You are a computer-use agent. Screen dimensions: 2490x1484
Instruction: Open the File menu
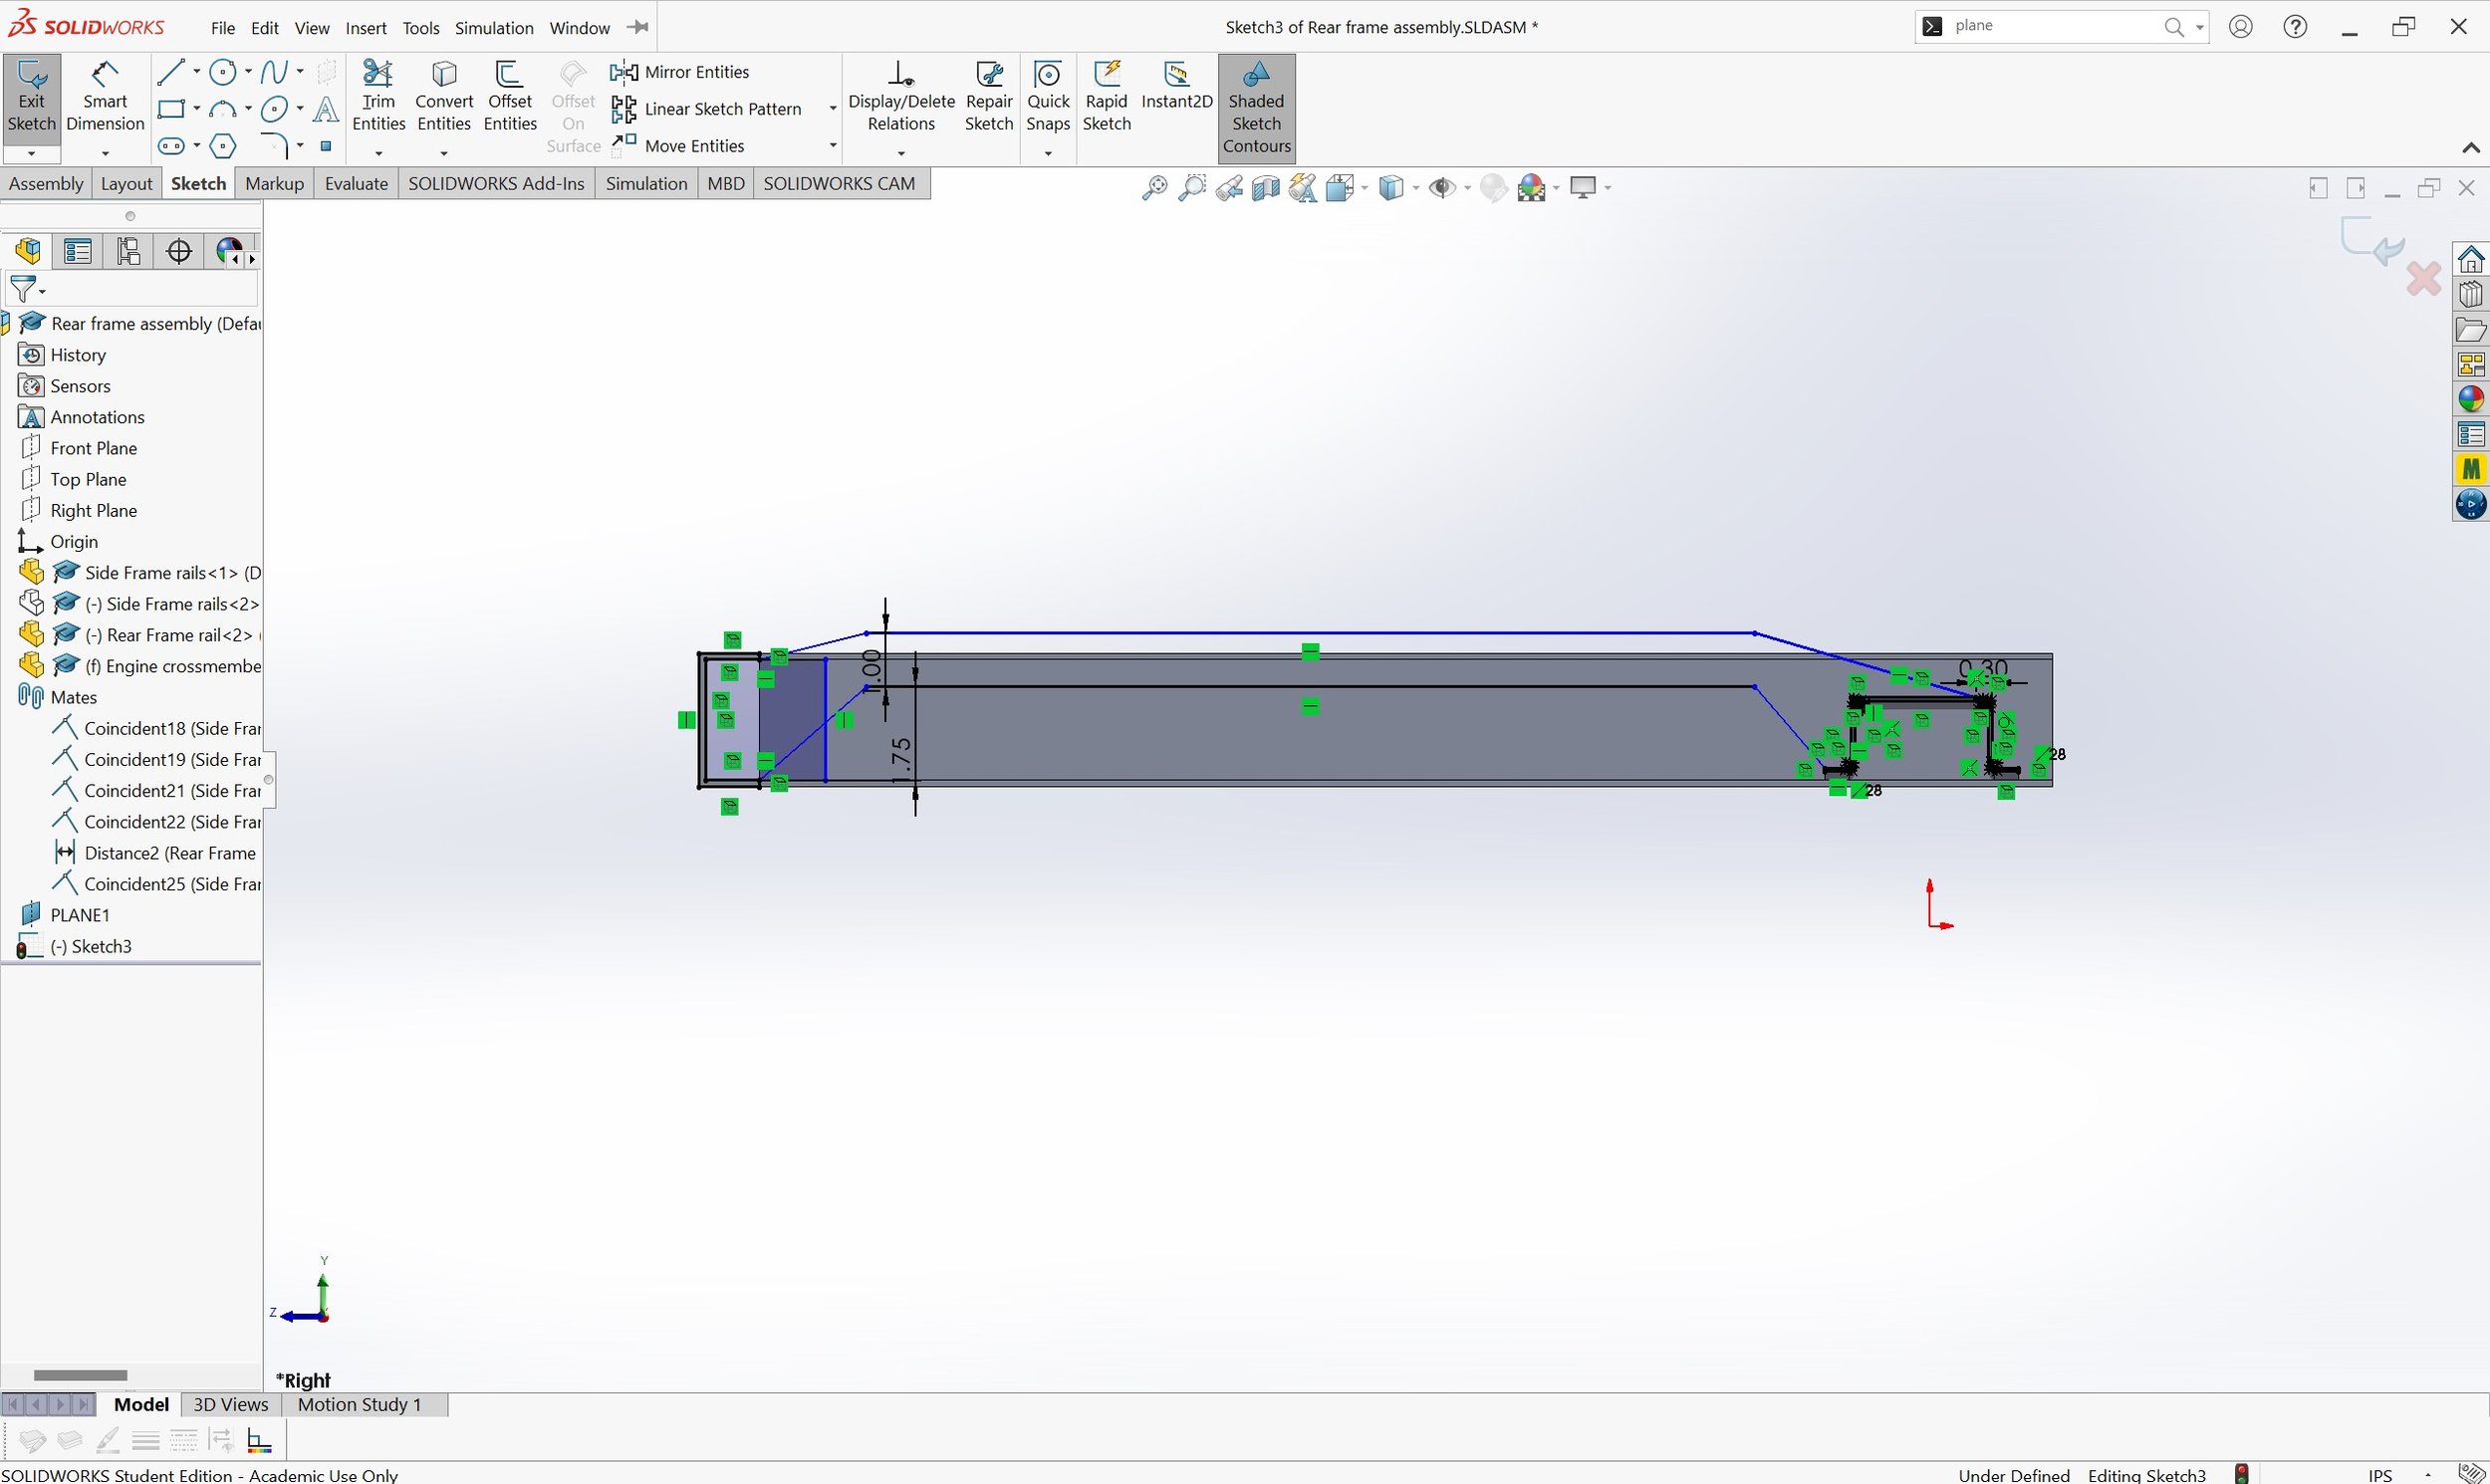[x=223, y=28]
